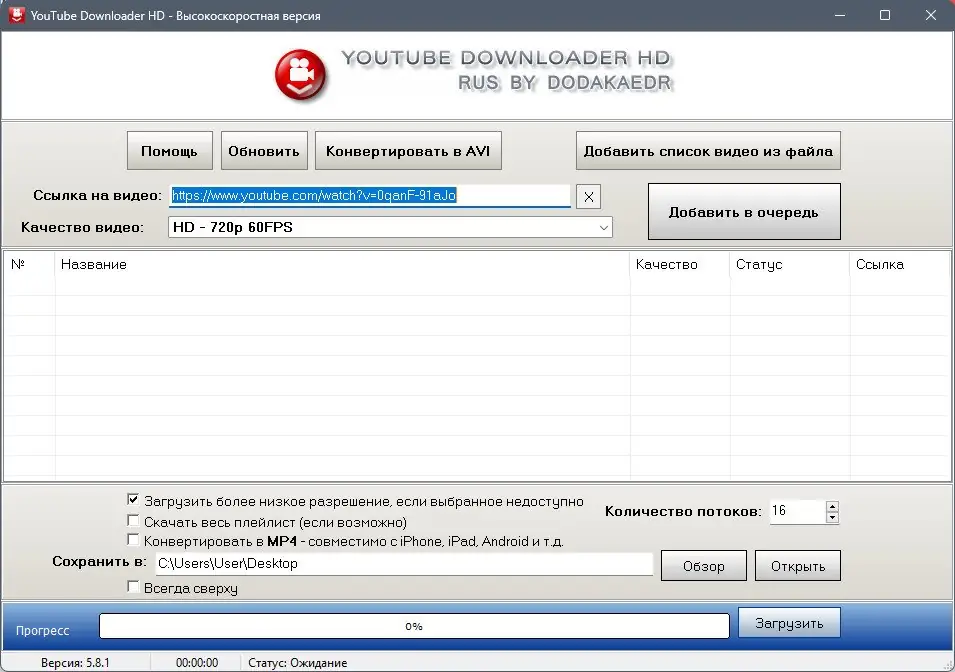Screen dimensions: 955x672
Task: Click the Обзор browse button
Action: click(x=703, y=565)
